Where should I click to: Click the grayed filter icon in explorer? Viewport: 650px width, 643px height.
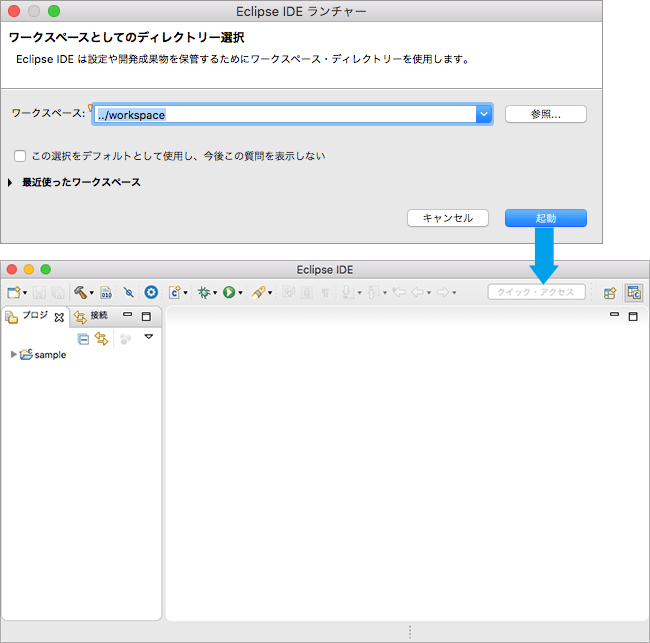pyautogui.click(x=125, y=339)
